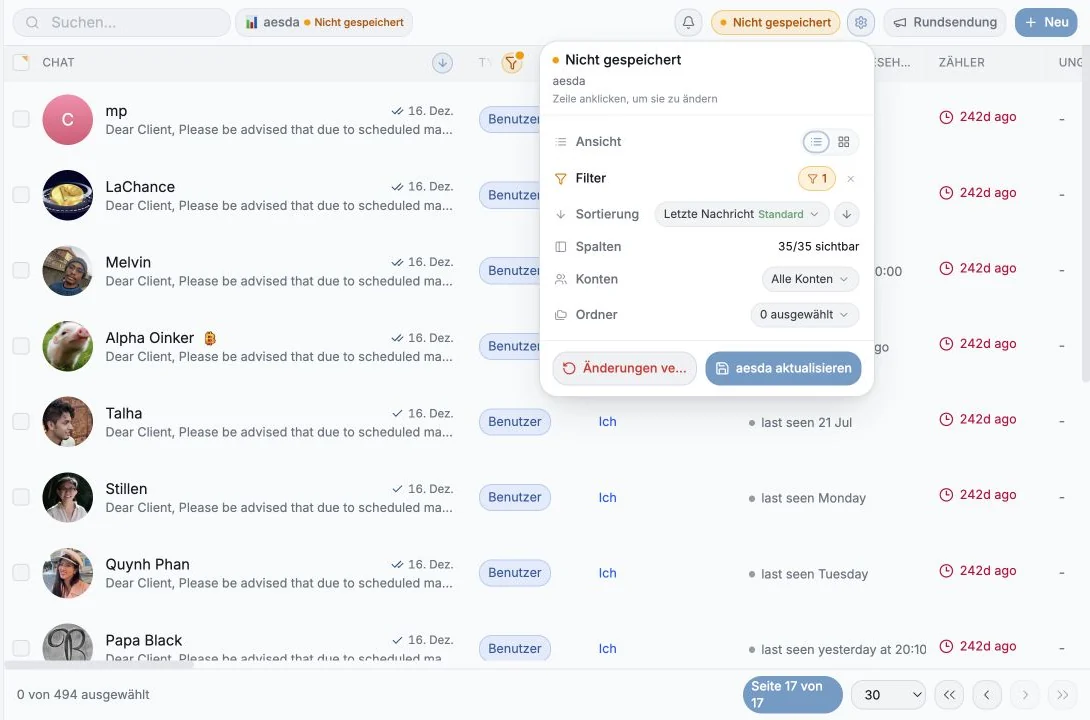Click Ich link in Papa Black row
This screenshot has width=1090, height=720.
pos(608,648)
